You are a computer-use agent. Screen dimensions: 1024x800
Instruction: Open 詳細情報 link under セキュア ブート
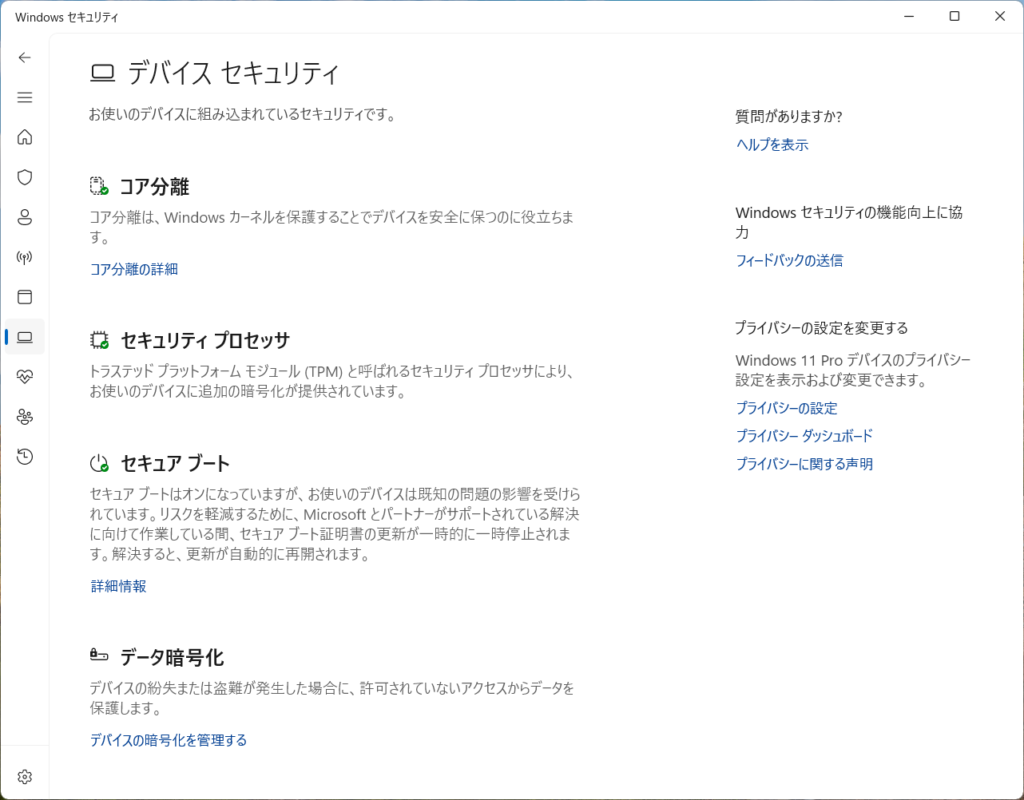pyautogui.click(x=118, y=586)
